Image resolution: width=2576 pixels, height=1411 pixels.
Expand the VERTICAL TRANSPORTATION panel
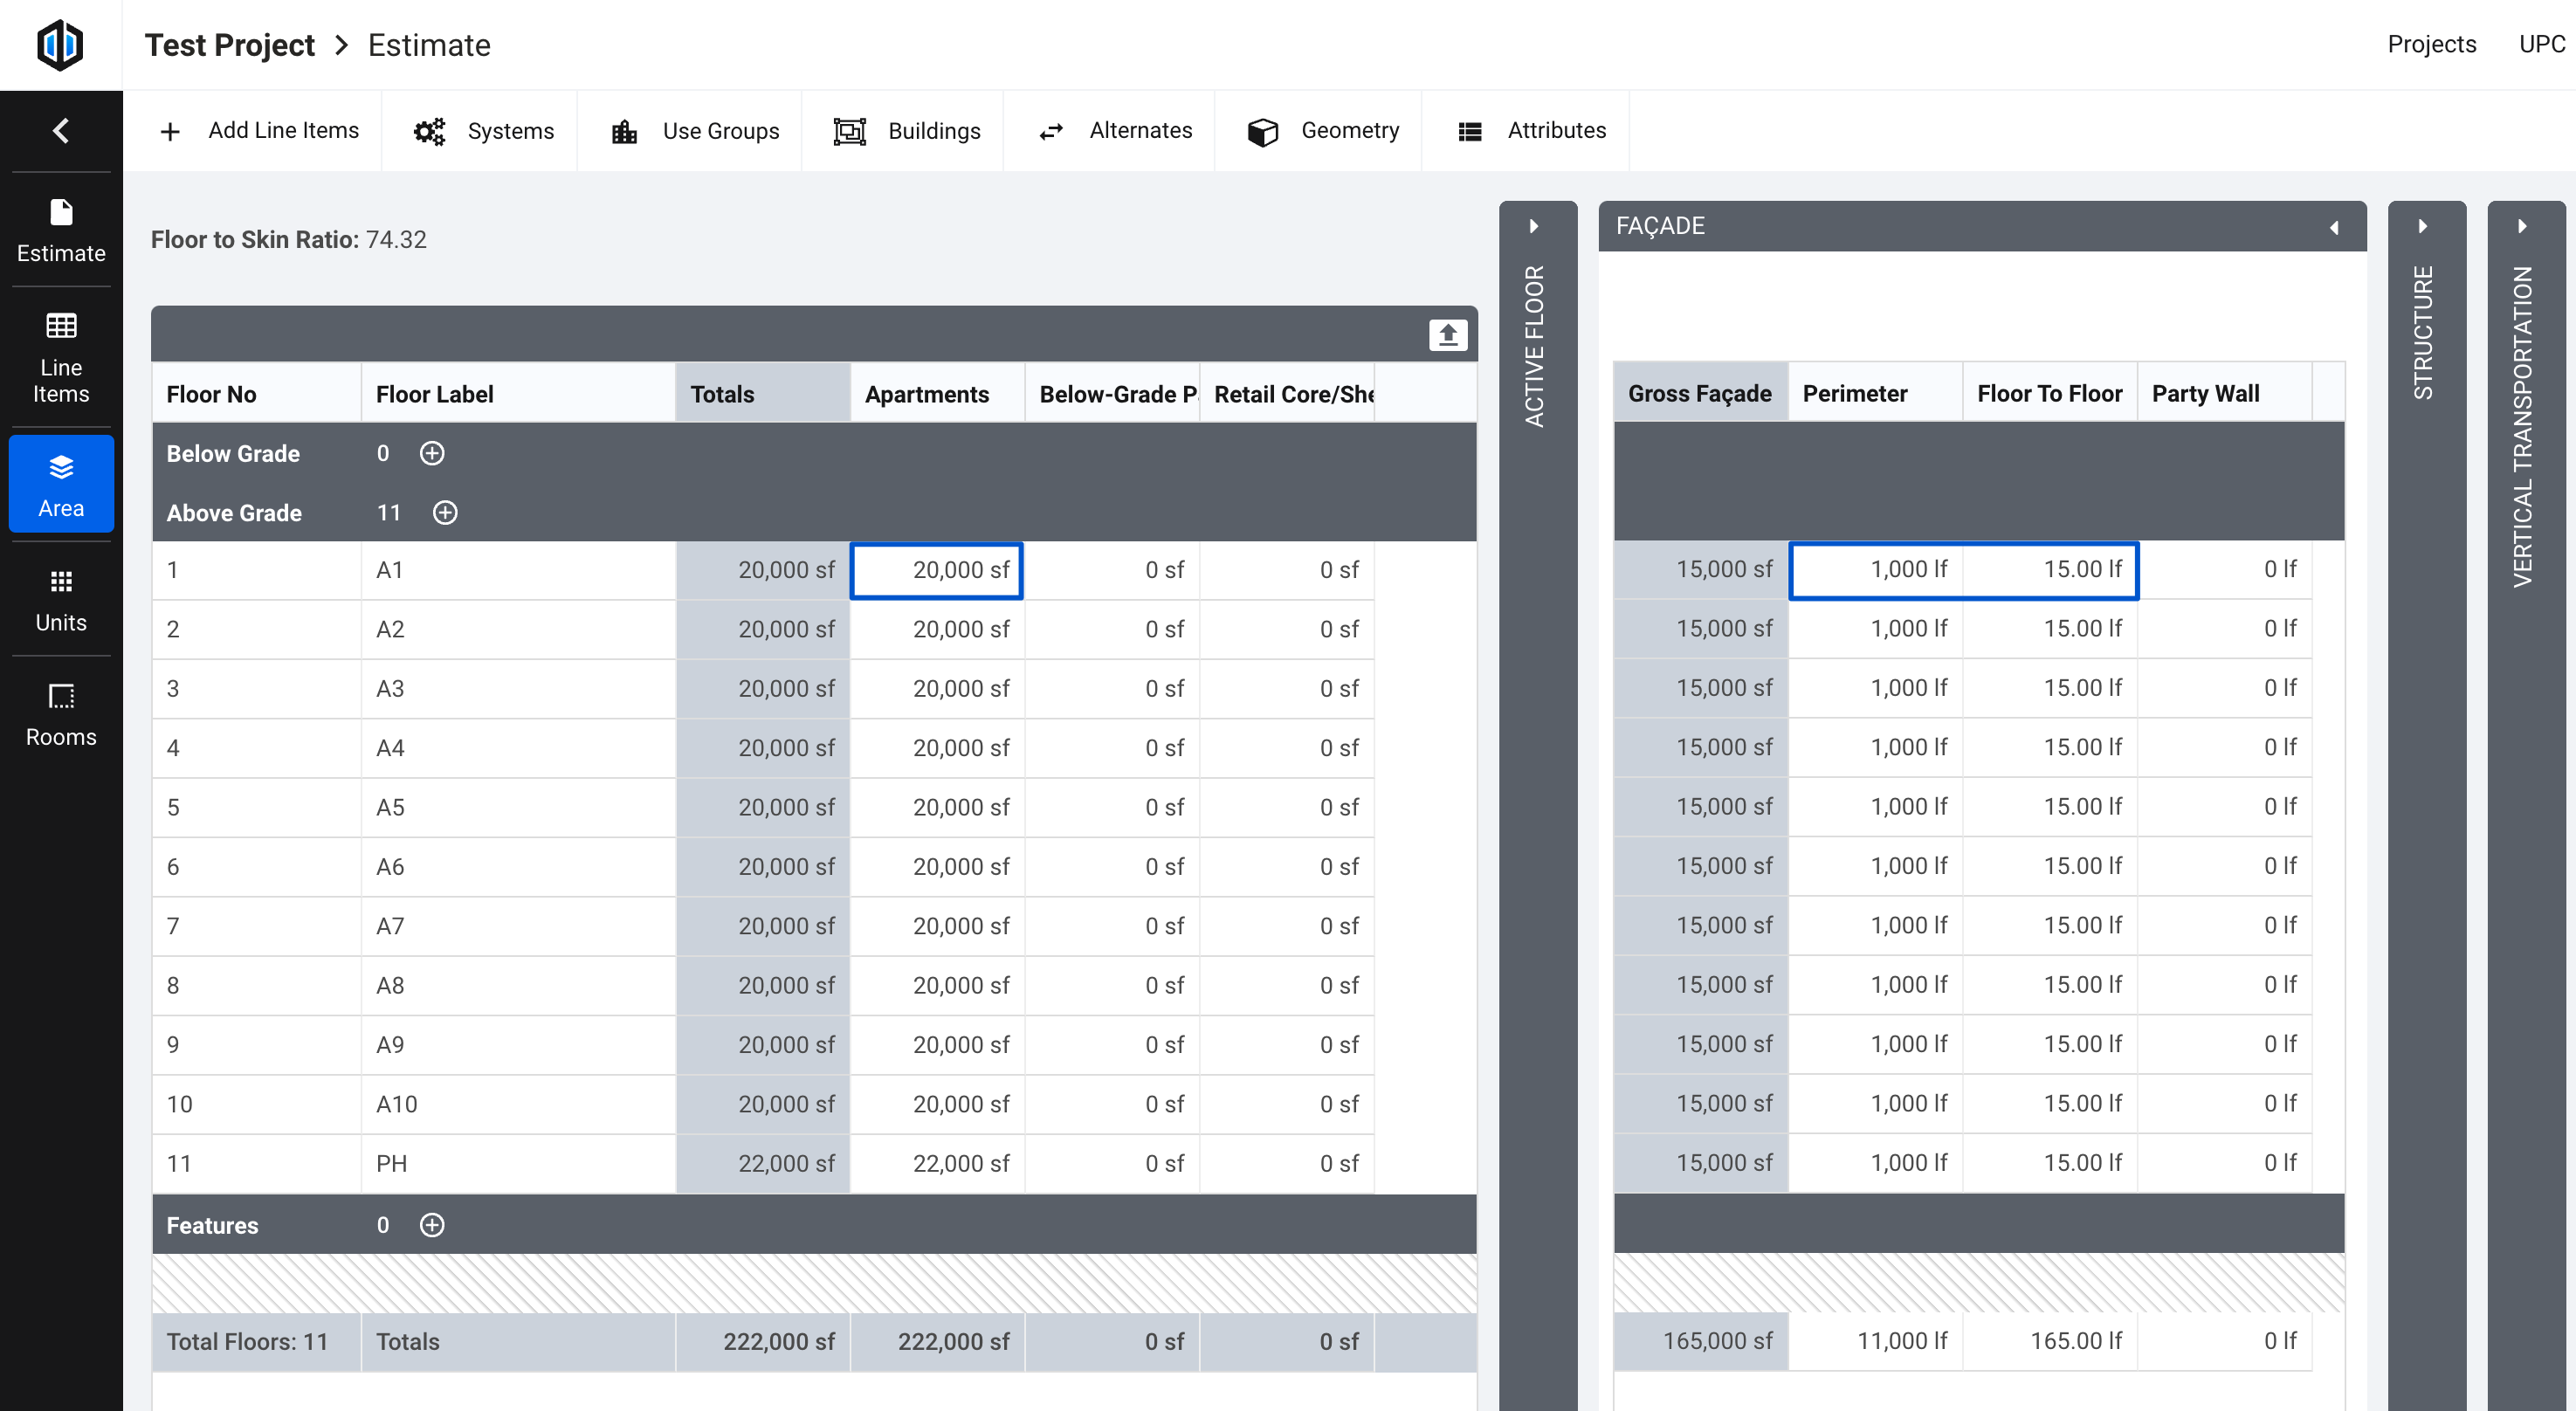(2524, 226)
